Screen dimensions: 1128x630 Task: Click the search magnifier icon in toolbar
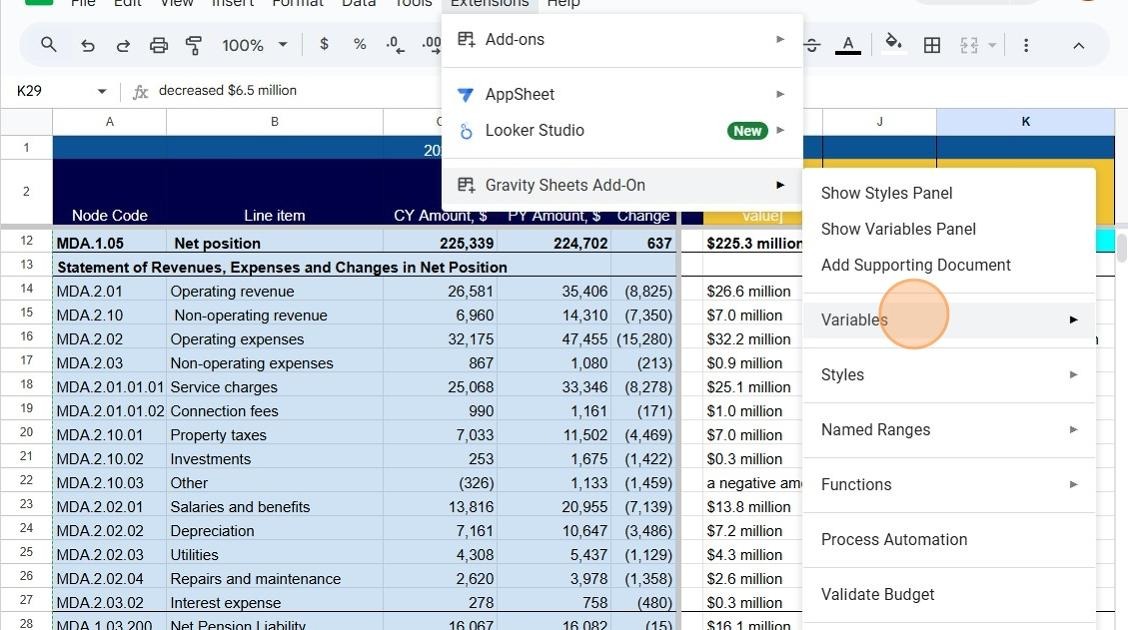[48, 45]
